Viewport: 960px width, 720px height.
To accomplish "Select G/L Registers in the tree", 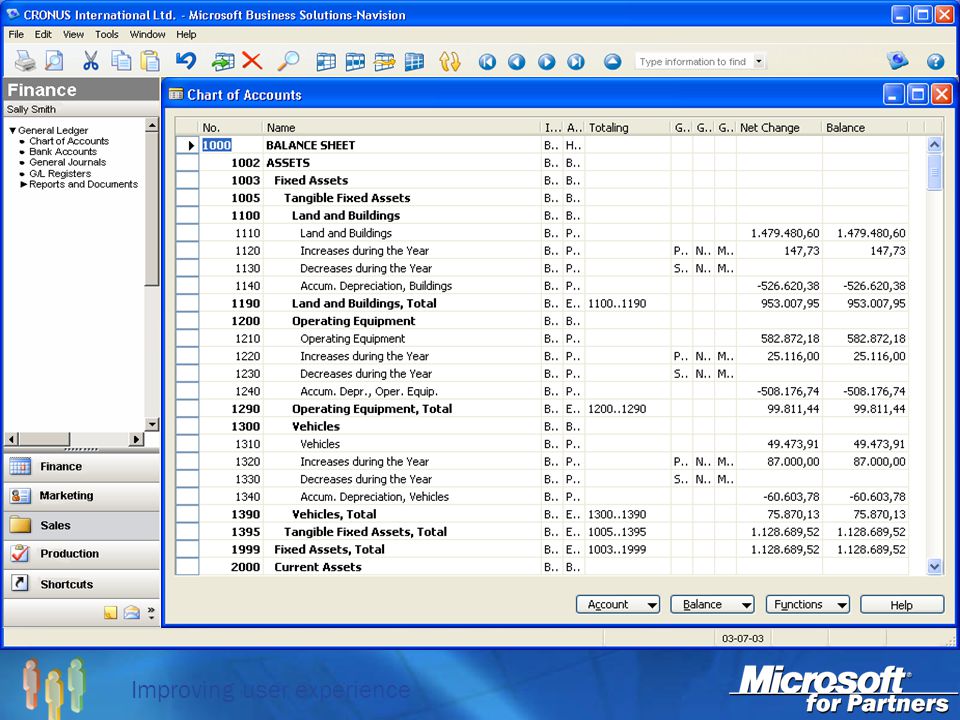I will point(60,173).
